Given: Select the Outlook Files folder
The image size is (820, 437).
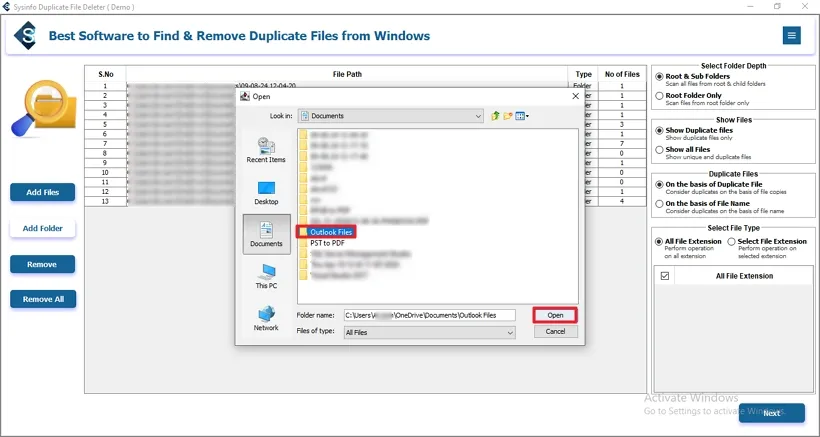Looking at the screenshot, I should (326, 232).
